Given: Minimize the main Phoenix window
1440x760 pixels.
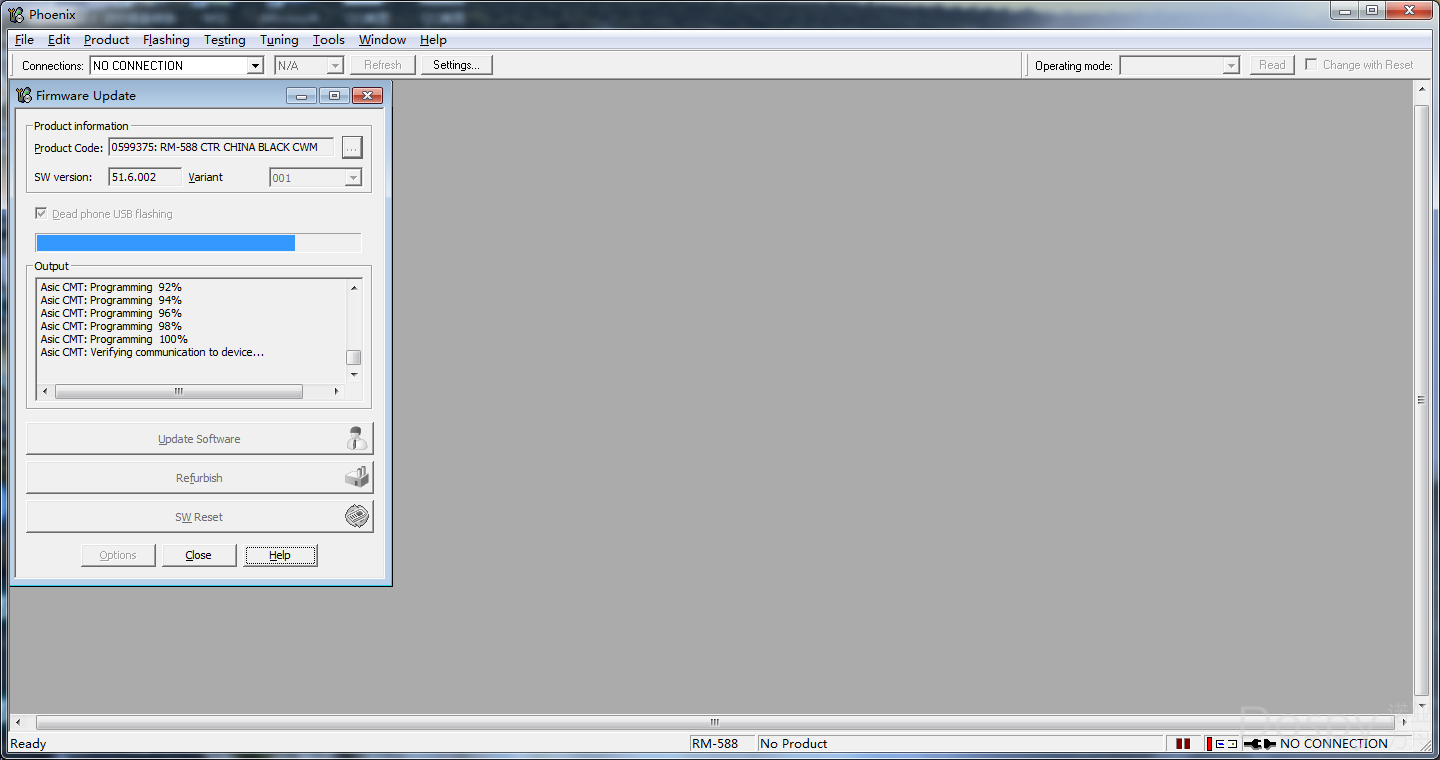Looking at the screenshot, I should click(1346, 10).
